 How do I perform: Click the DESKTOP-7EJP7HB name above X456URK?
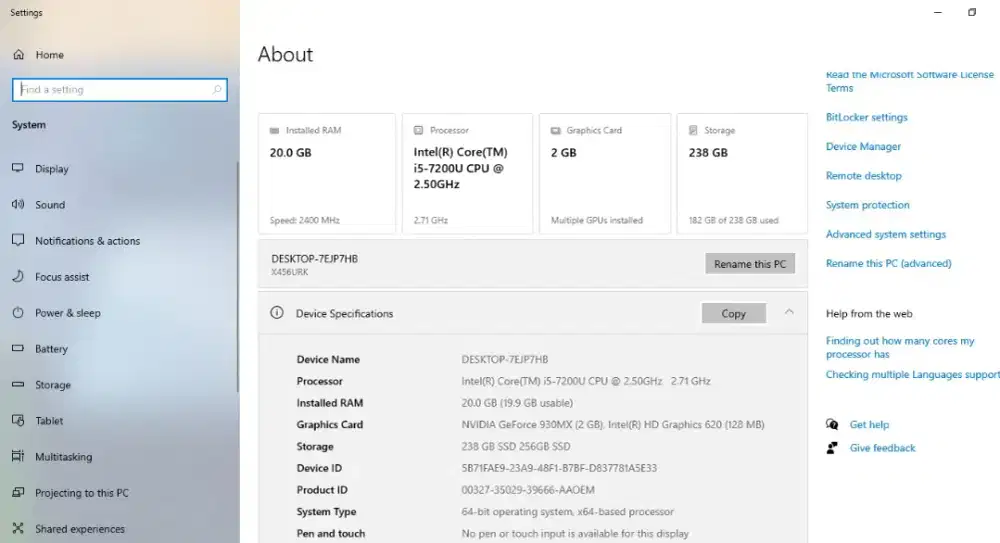(314, 258)
